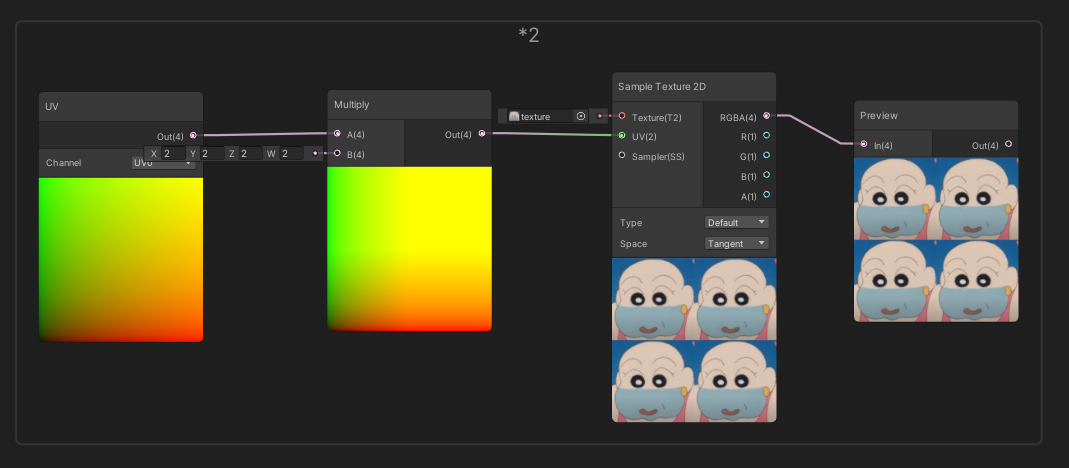Click the UV(2) input port on Sample Texture 2D
The height and width of the screenshot is (468, 1069).
point(622,136)
